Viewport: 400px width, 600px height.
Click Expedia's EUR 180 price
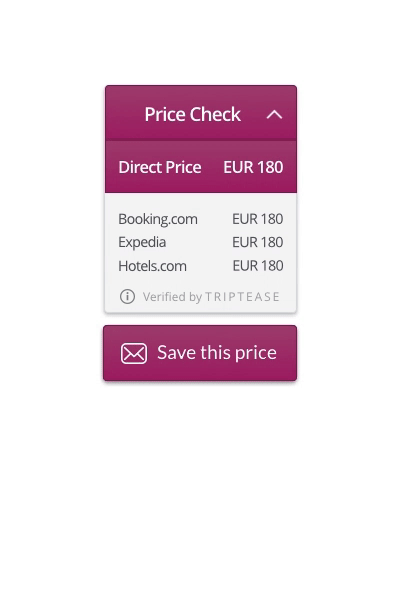pos(258,242)
